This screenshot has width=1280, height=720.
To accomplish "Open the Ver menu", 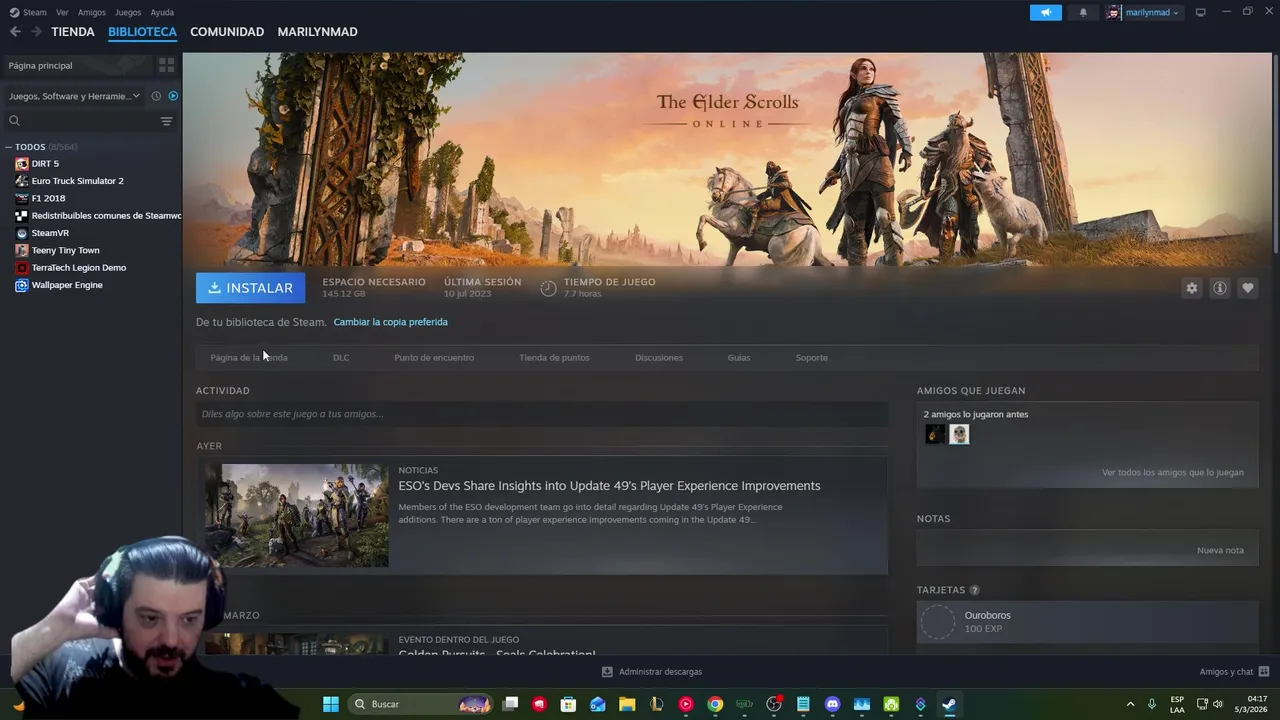I will (x=62, y=12).
